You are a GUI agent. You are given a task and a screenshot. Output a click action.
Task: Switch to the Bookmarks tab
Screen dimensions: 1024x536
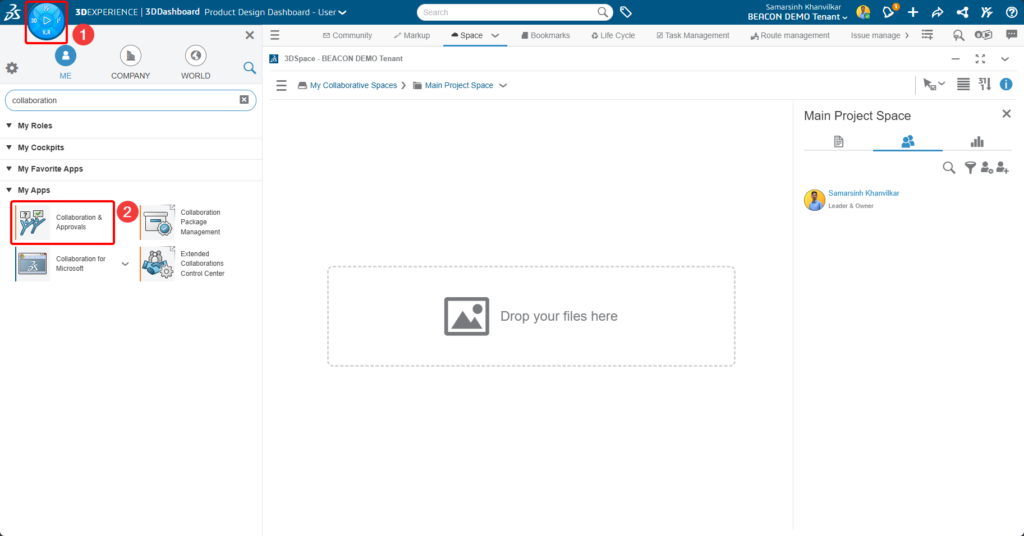pyautogui.click(x=545, y=35)
